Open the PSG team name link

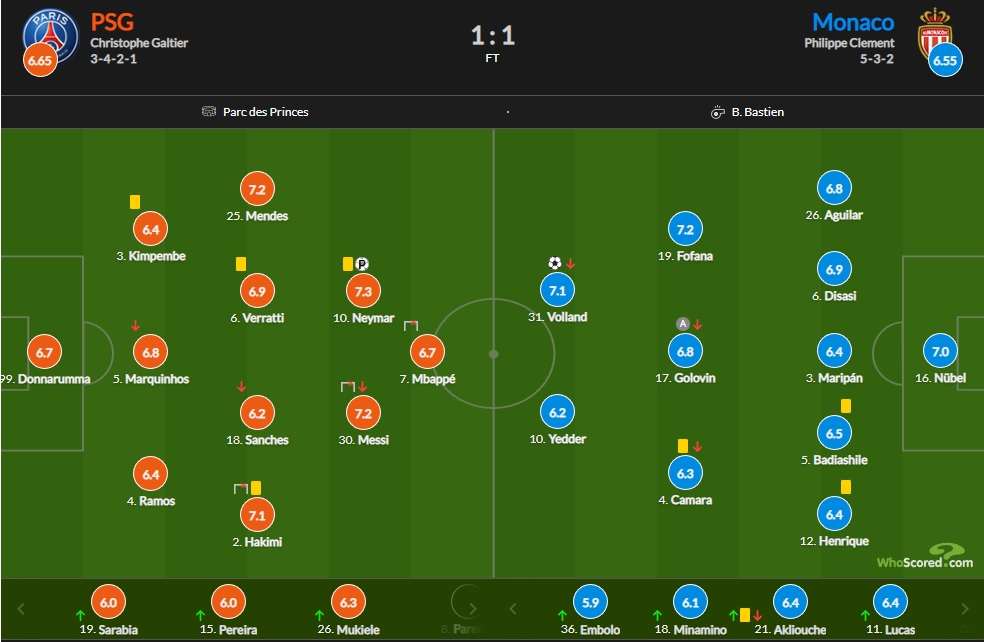[x=112, y=23]
